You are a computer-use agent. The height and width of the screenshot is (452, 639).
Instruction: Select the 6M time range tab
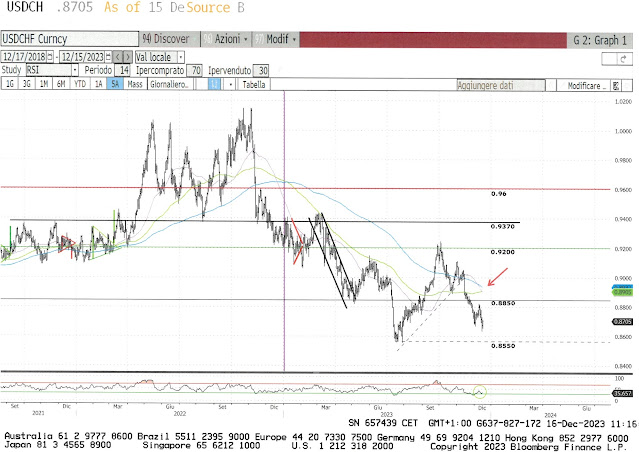pos(61,84)
